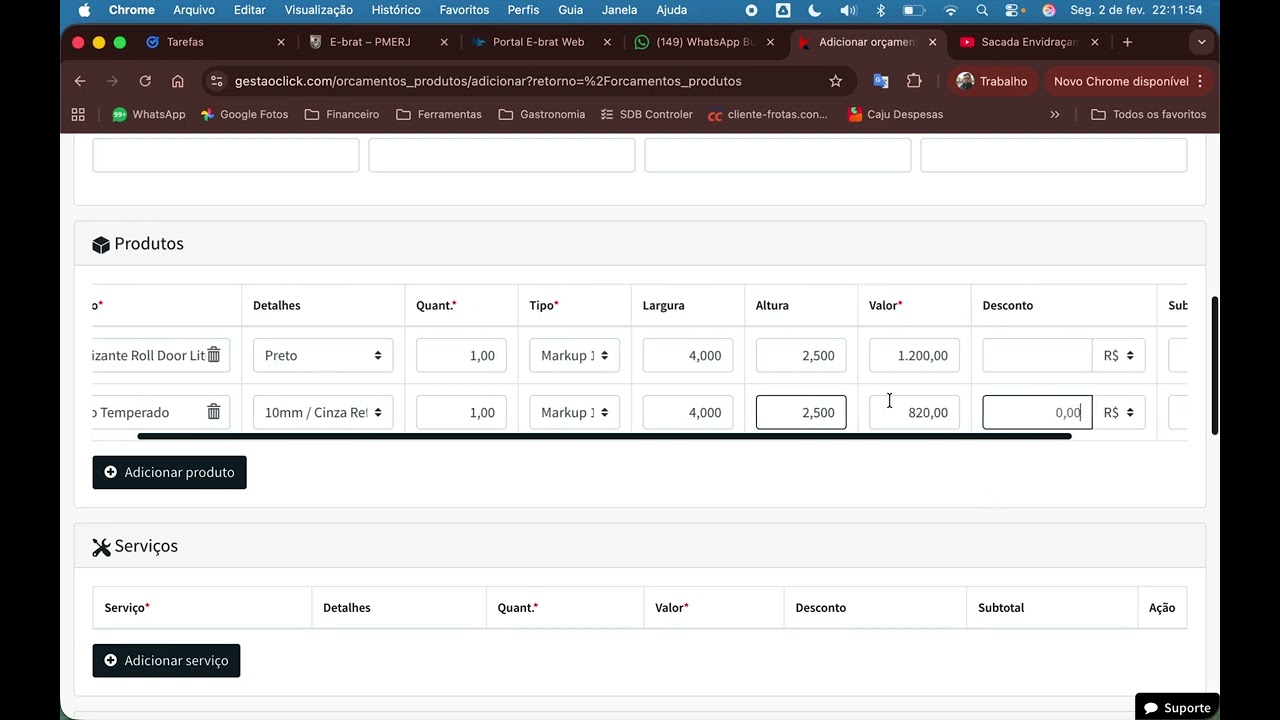Open the Extensions puzzle icon
Screen dimensions: 1280x720
pos(914,81)
